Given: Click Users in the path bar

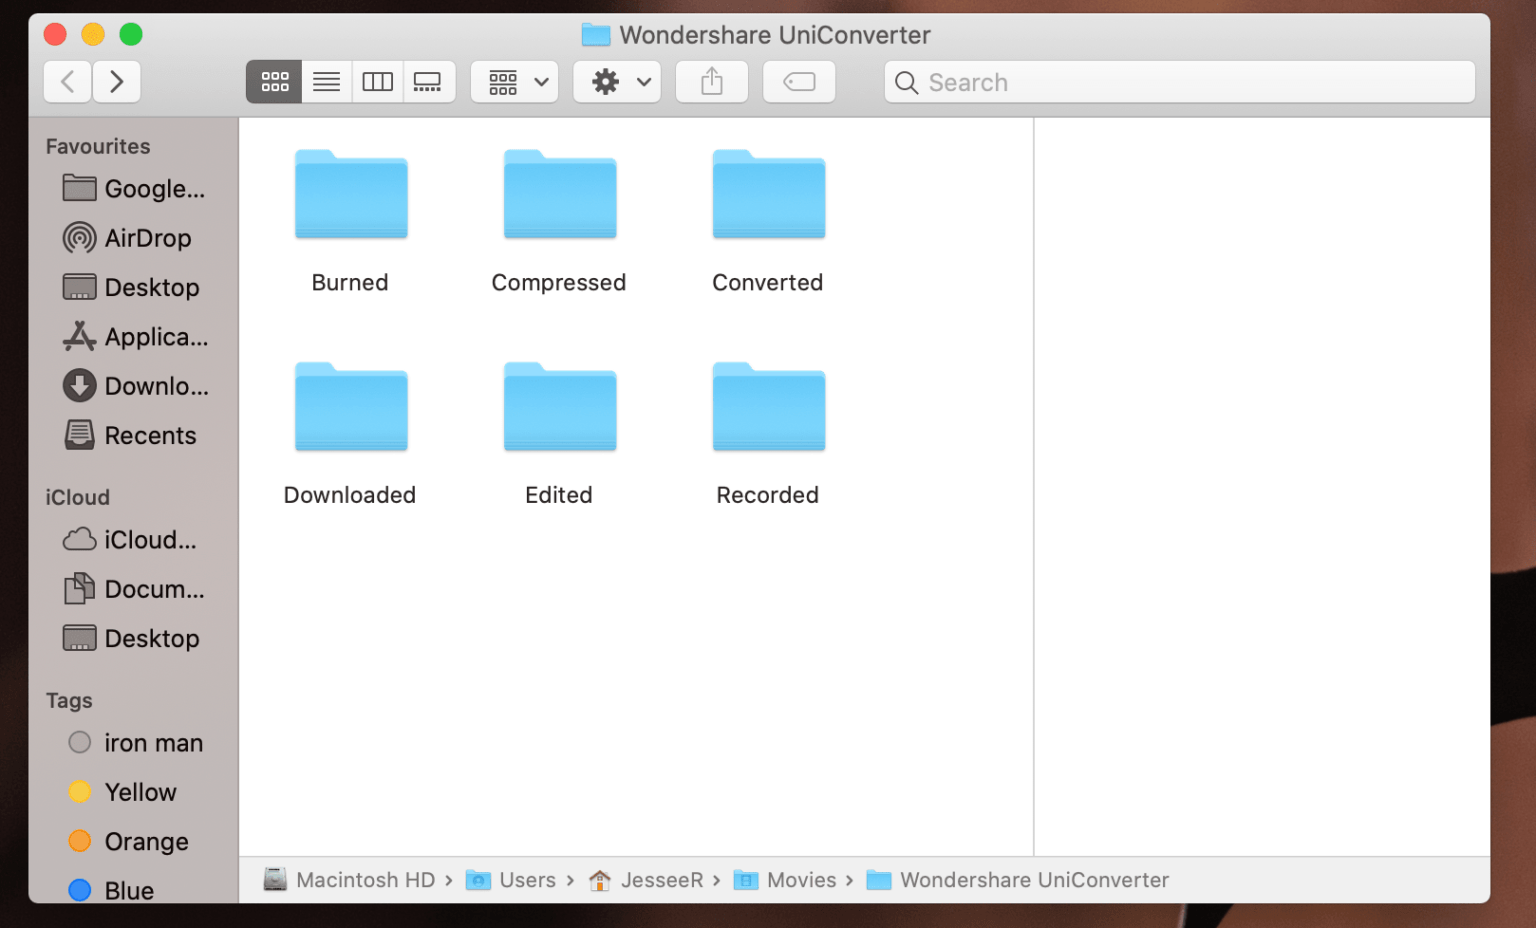Looking at the screenshot, I should pos(511,880).
